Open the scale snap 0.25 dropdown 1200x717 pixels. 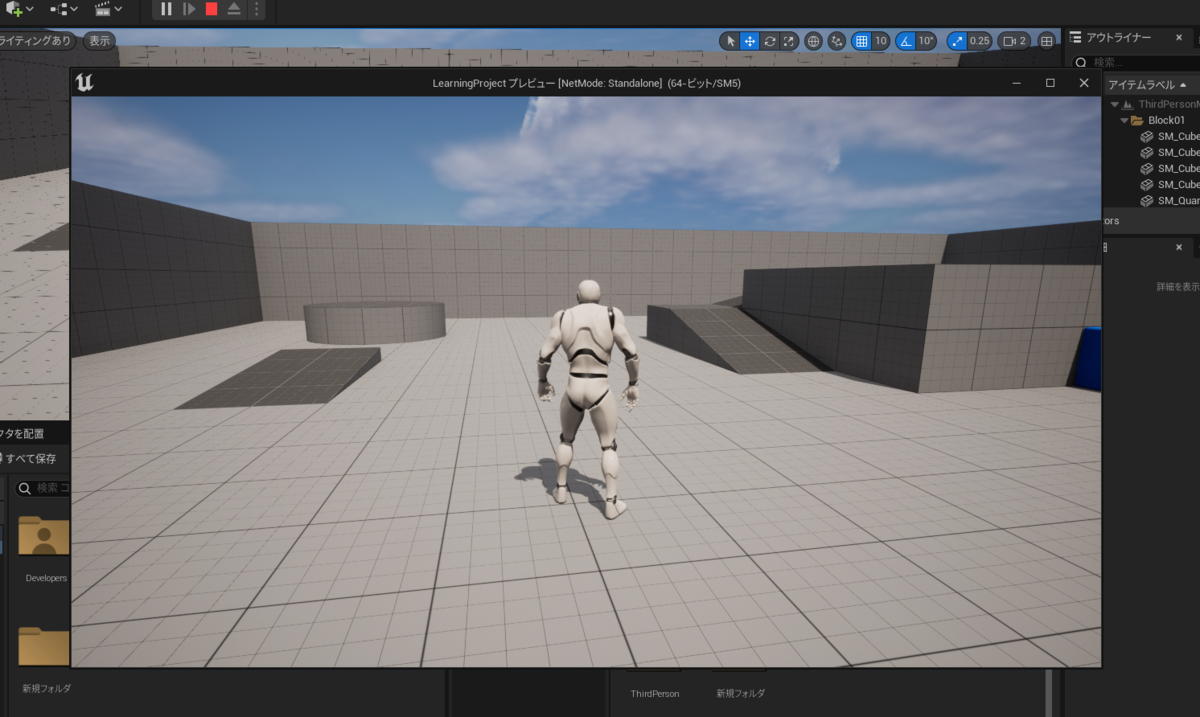click(980, 41)
